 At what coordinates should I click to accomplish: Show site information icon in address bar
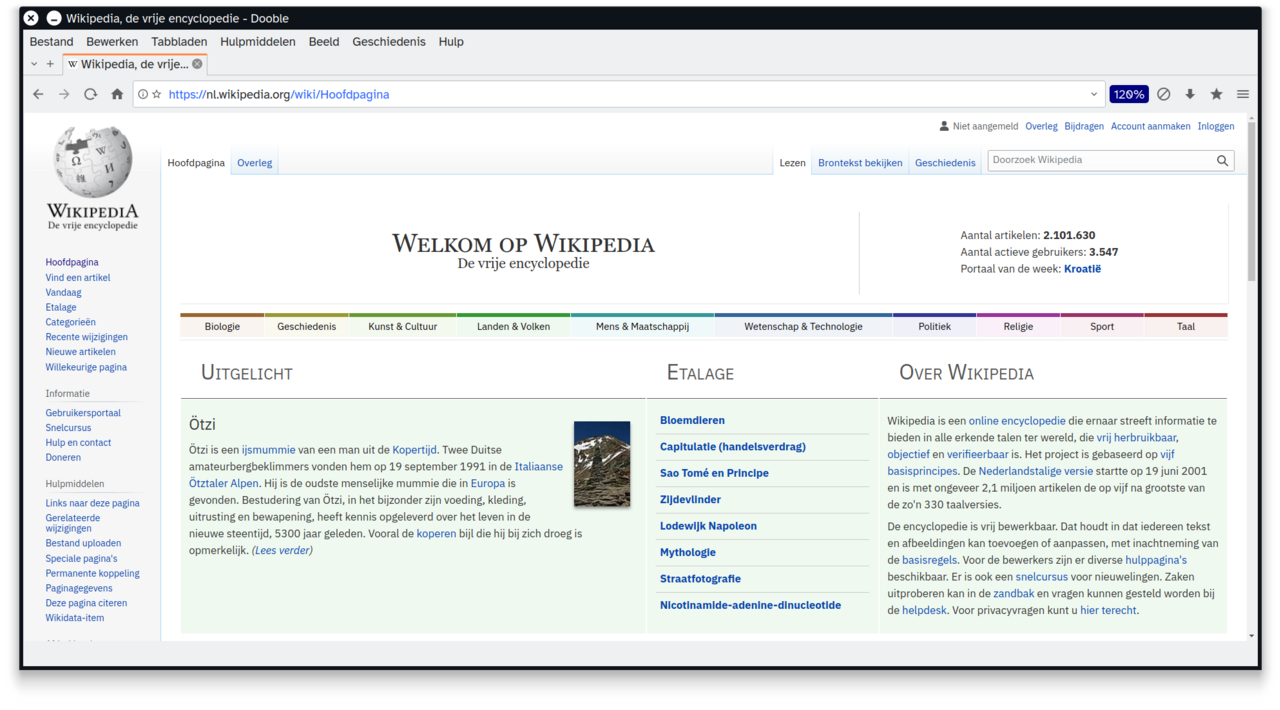(143, 94)
